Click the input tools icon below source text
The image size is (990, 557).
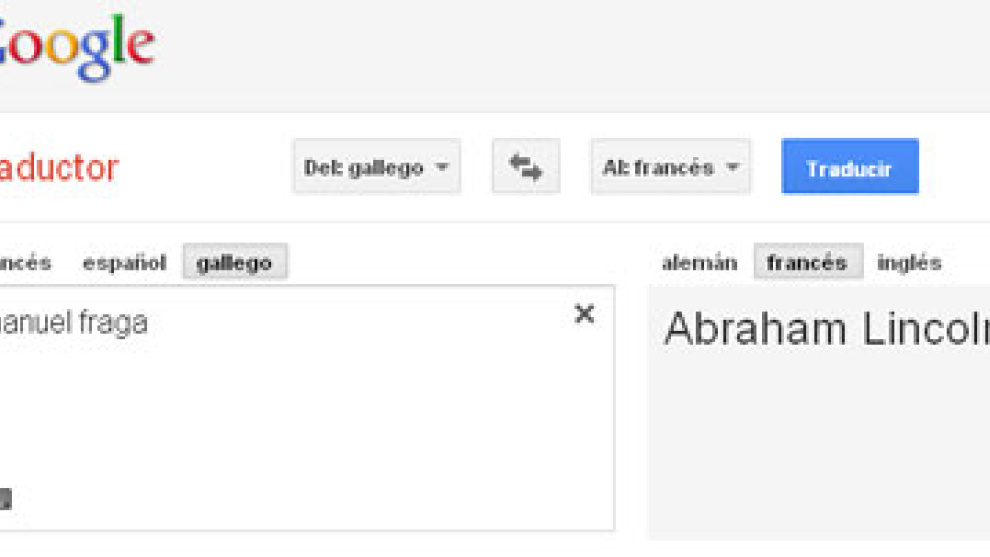coord(5,498)
